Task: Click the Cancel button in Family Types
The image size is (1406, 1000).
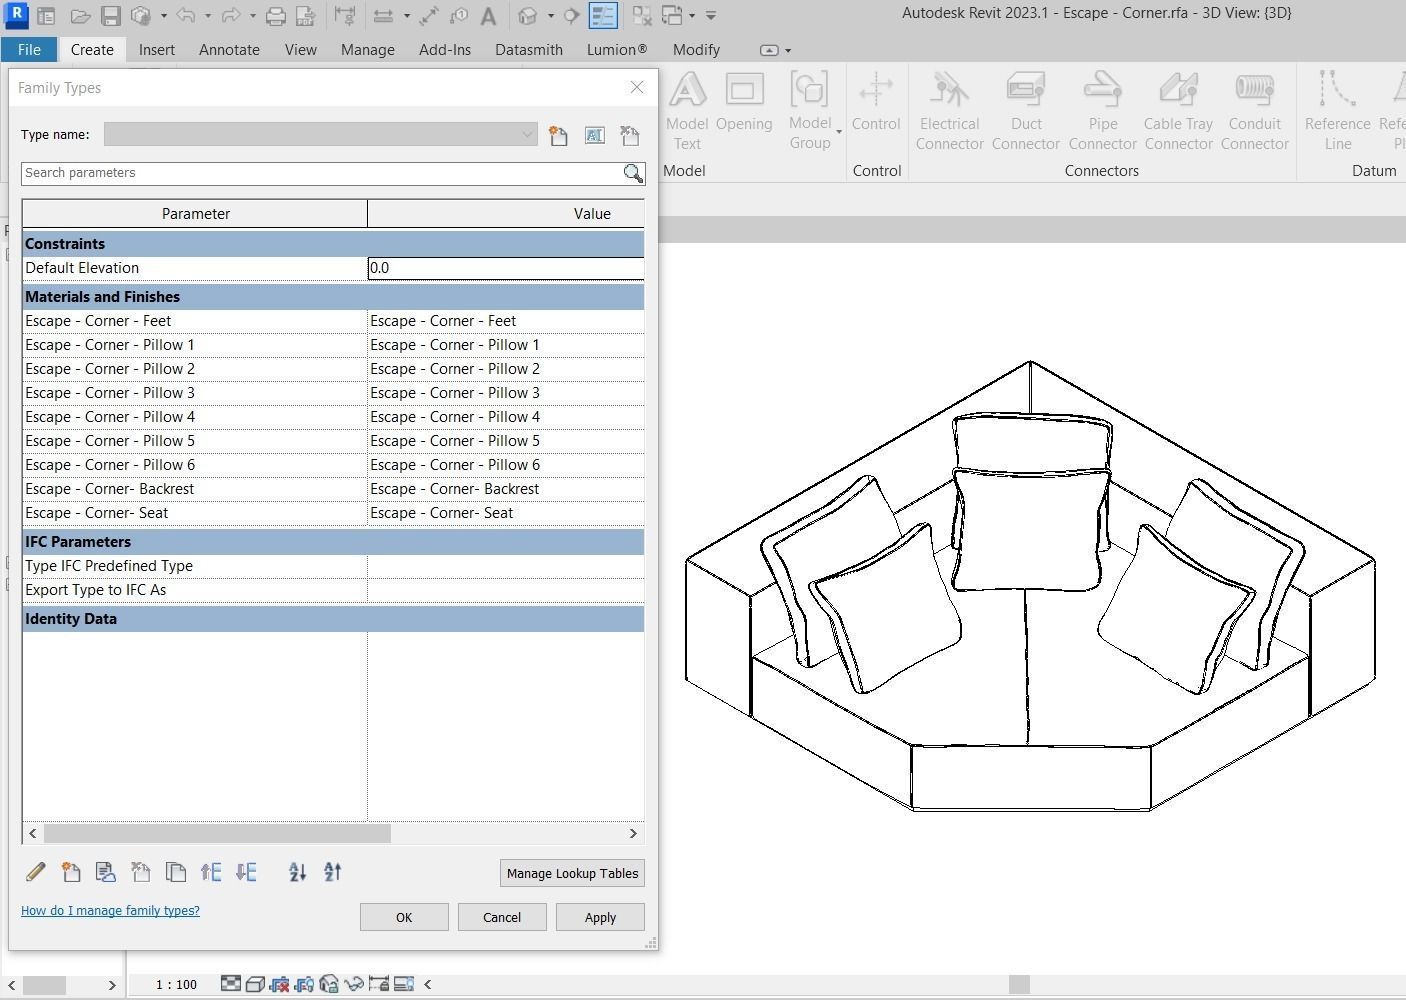Action: coord(502,917)
